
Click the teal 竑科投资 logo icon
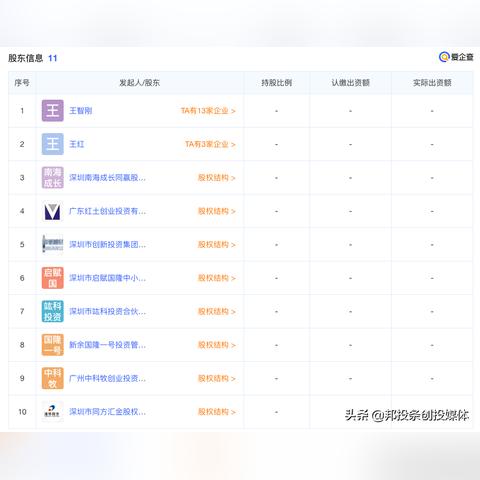click(52, 311)
